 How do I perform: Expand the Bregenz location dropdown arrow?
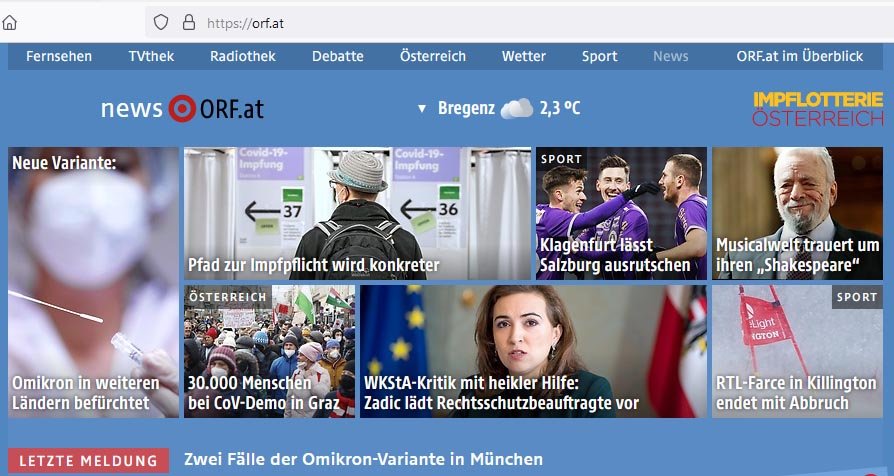(422, 108)
